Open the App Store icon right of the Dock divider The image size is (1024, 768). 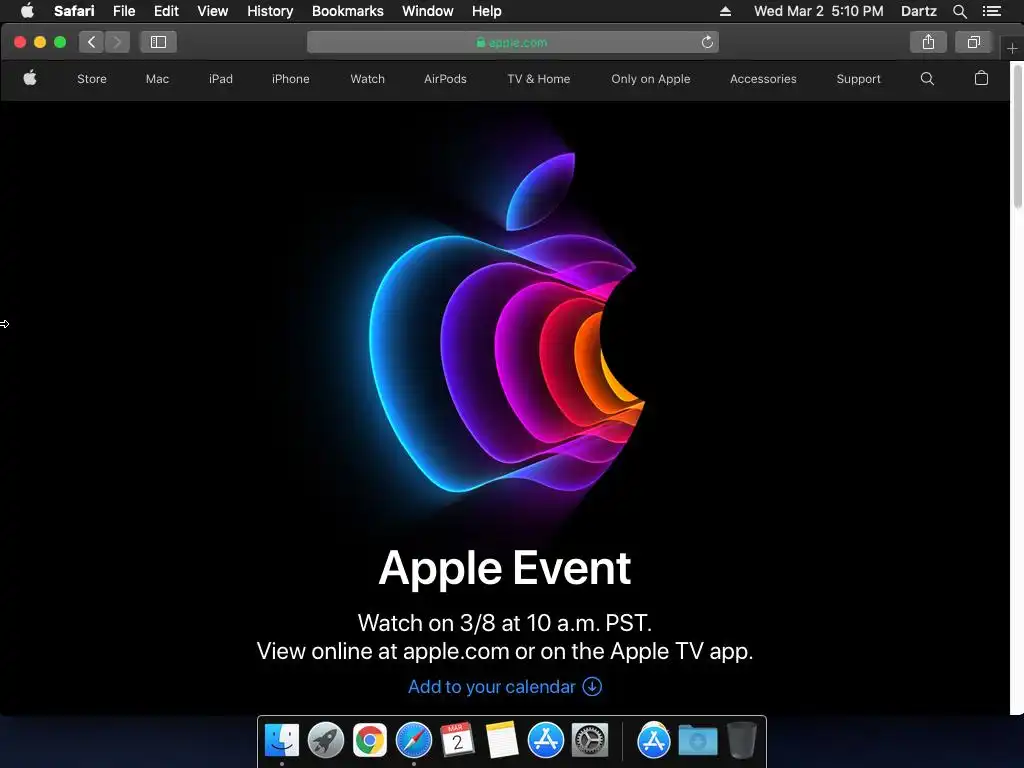654,741
